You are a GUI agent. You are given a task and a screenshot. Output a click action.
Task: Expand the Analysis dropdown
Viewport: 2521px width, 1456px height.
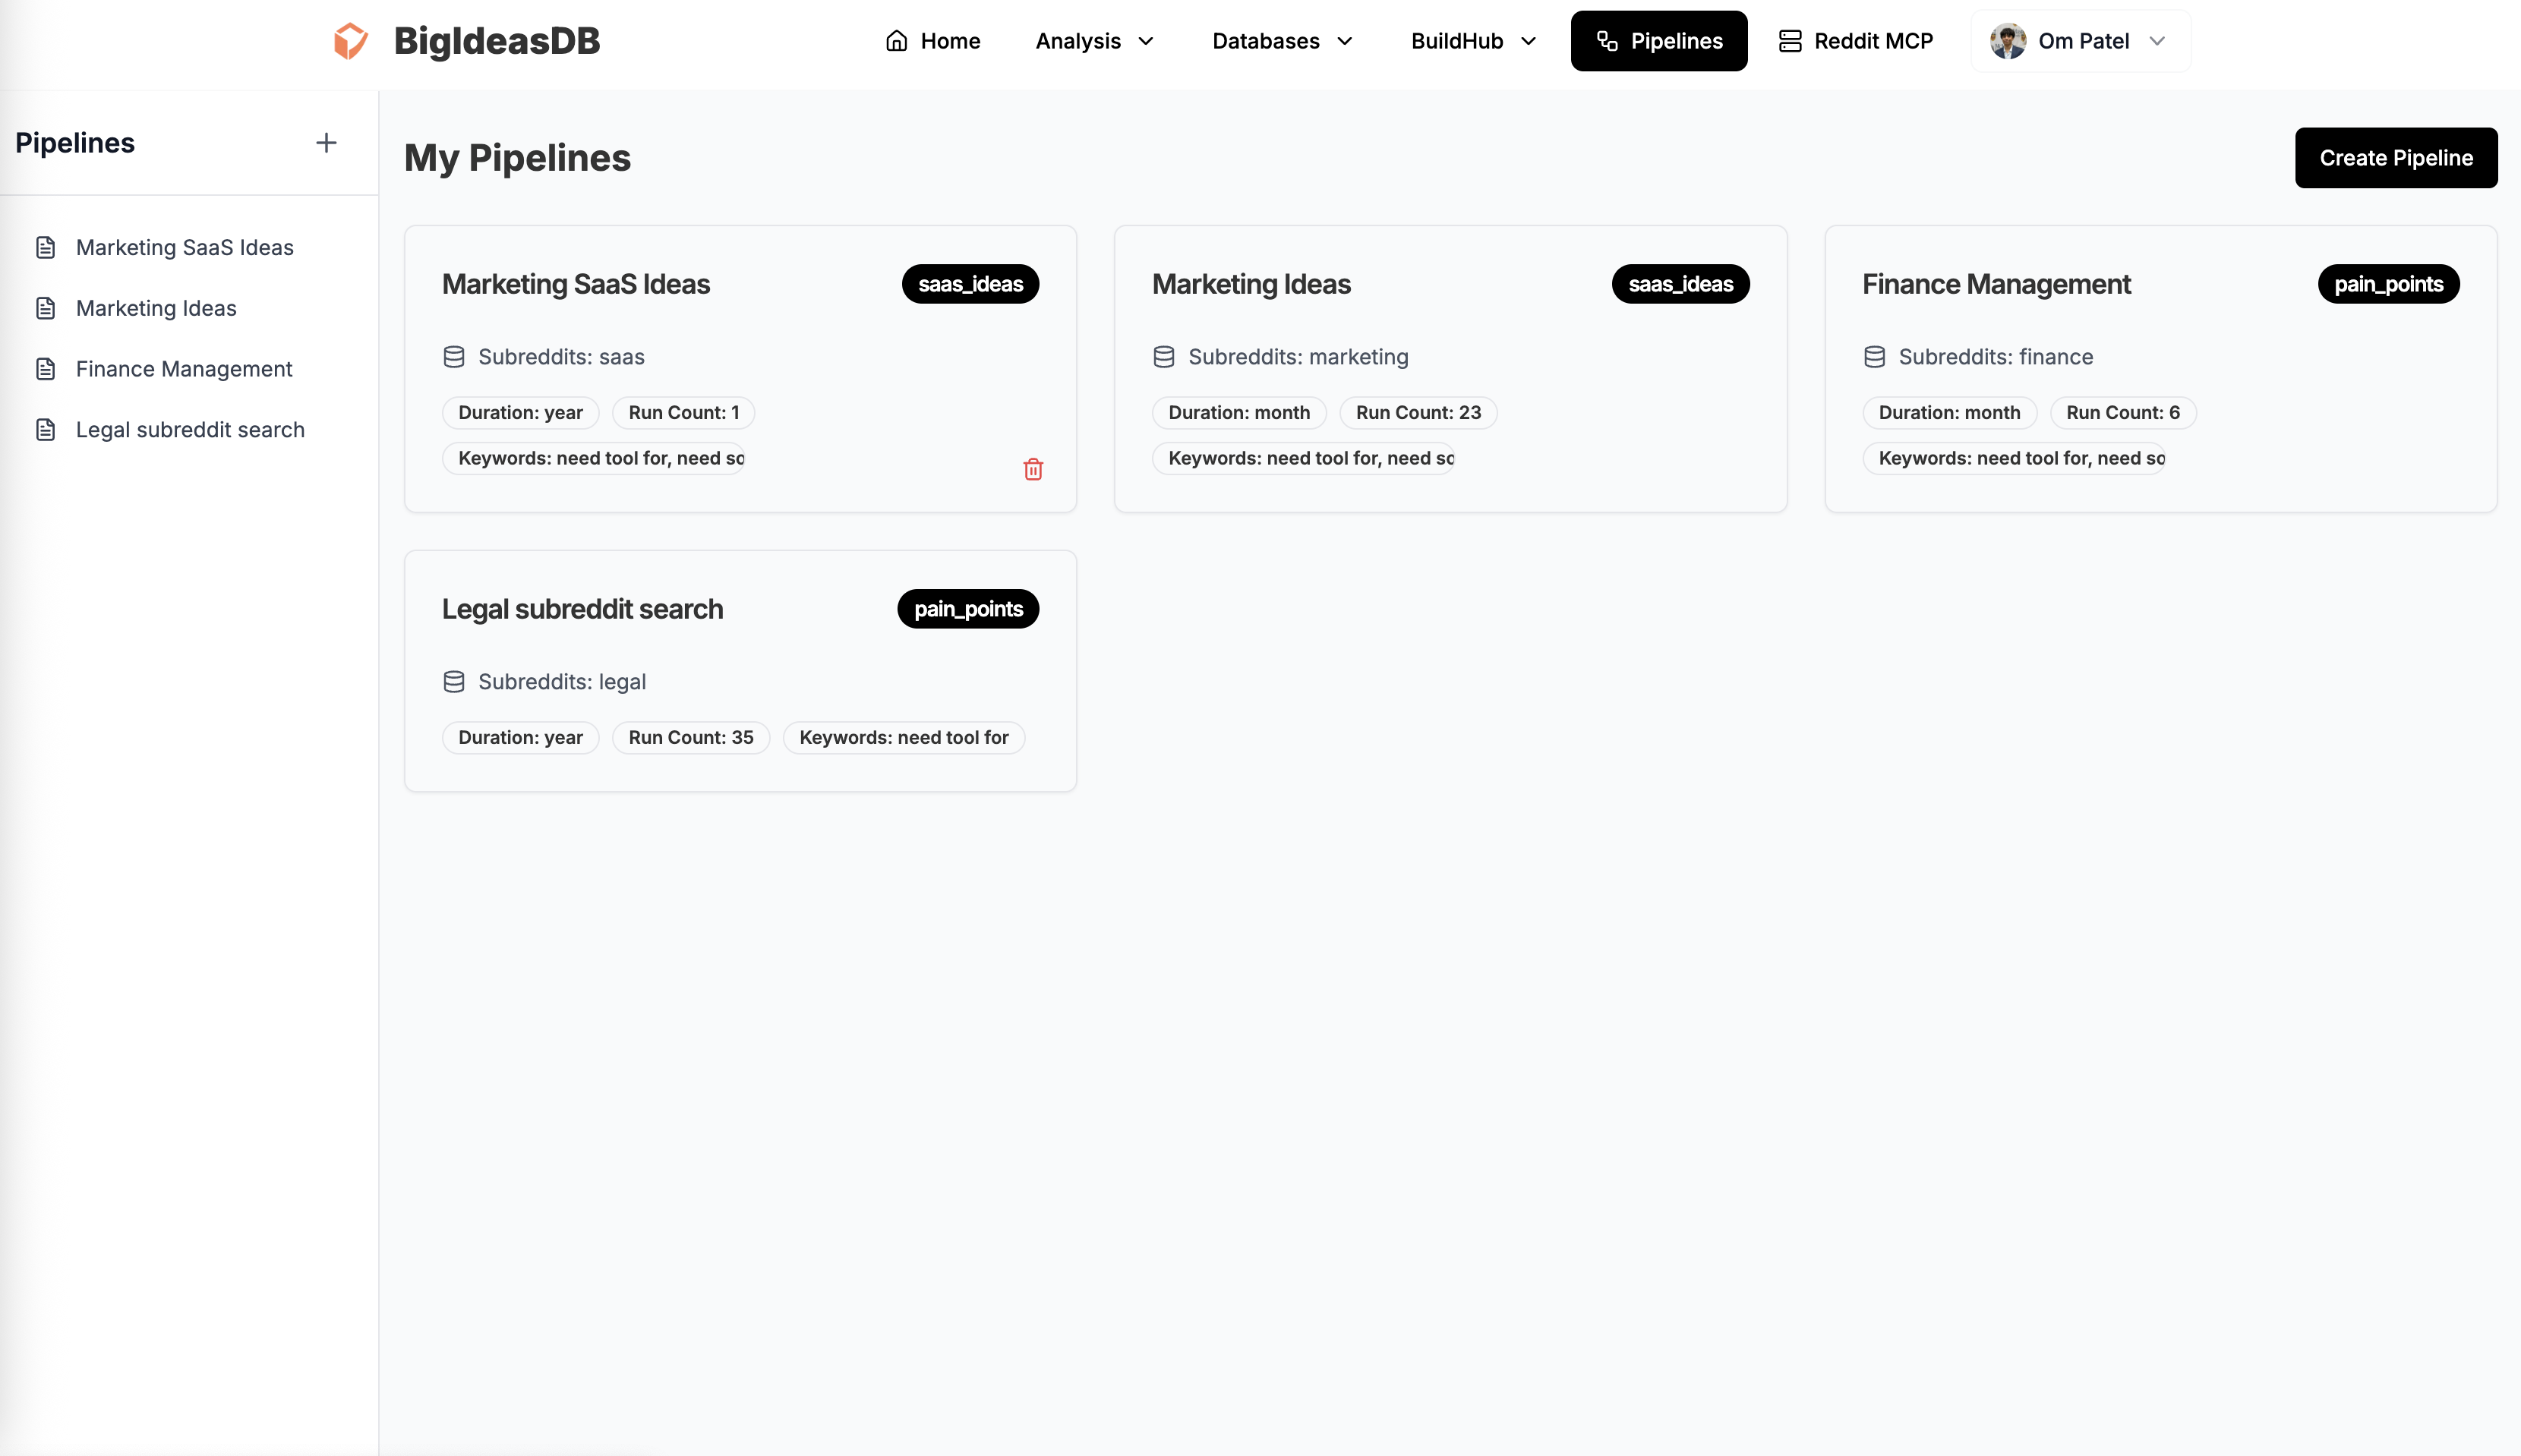point(1094,41)
